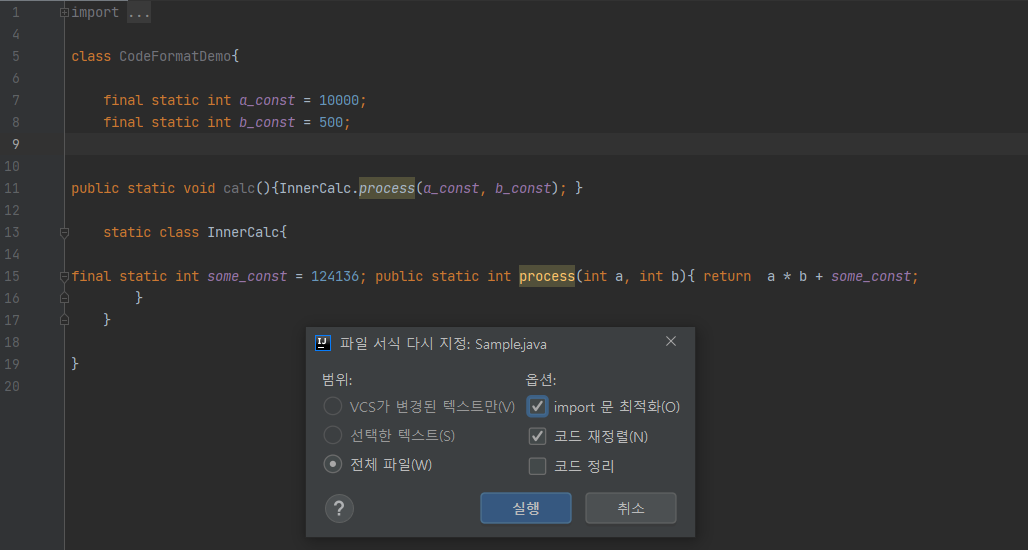The height and width of the screenshot is (550, 1028).
Task: Click the 취소 button
Action: click(x=631, y=508)
